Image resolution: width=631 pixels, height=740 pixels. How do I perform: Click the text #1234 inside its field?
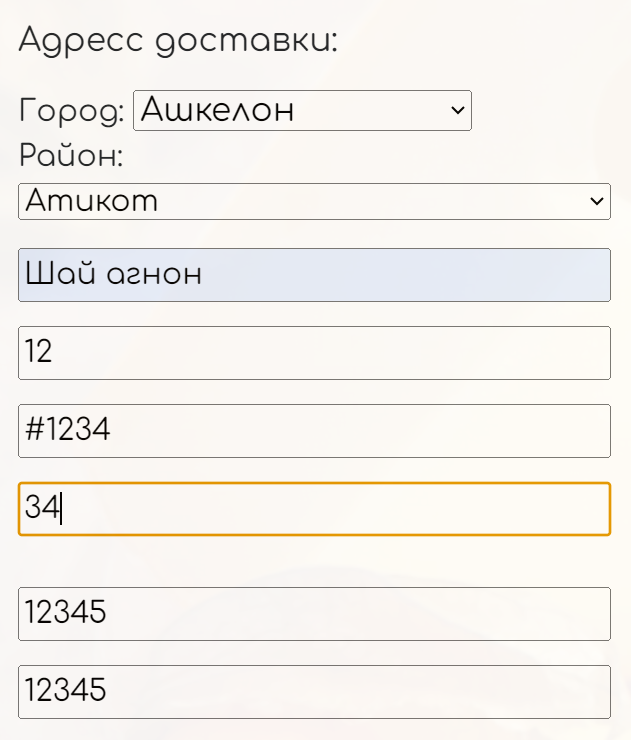click(67, 431)
